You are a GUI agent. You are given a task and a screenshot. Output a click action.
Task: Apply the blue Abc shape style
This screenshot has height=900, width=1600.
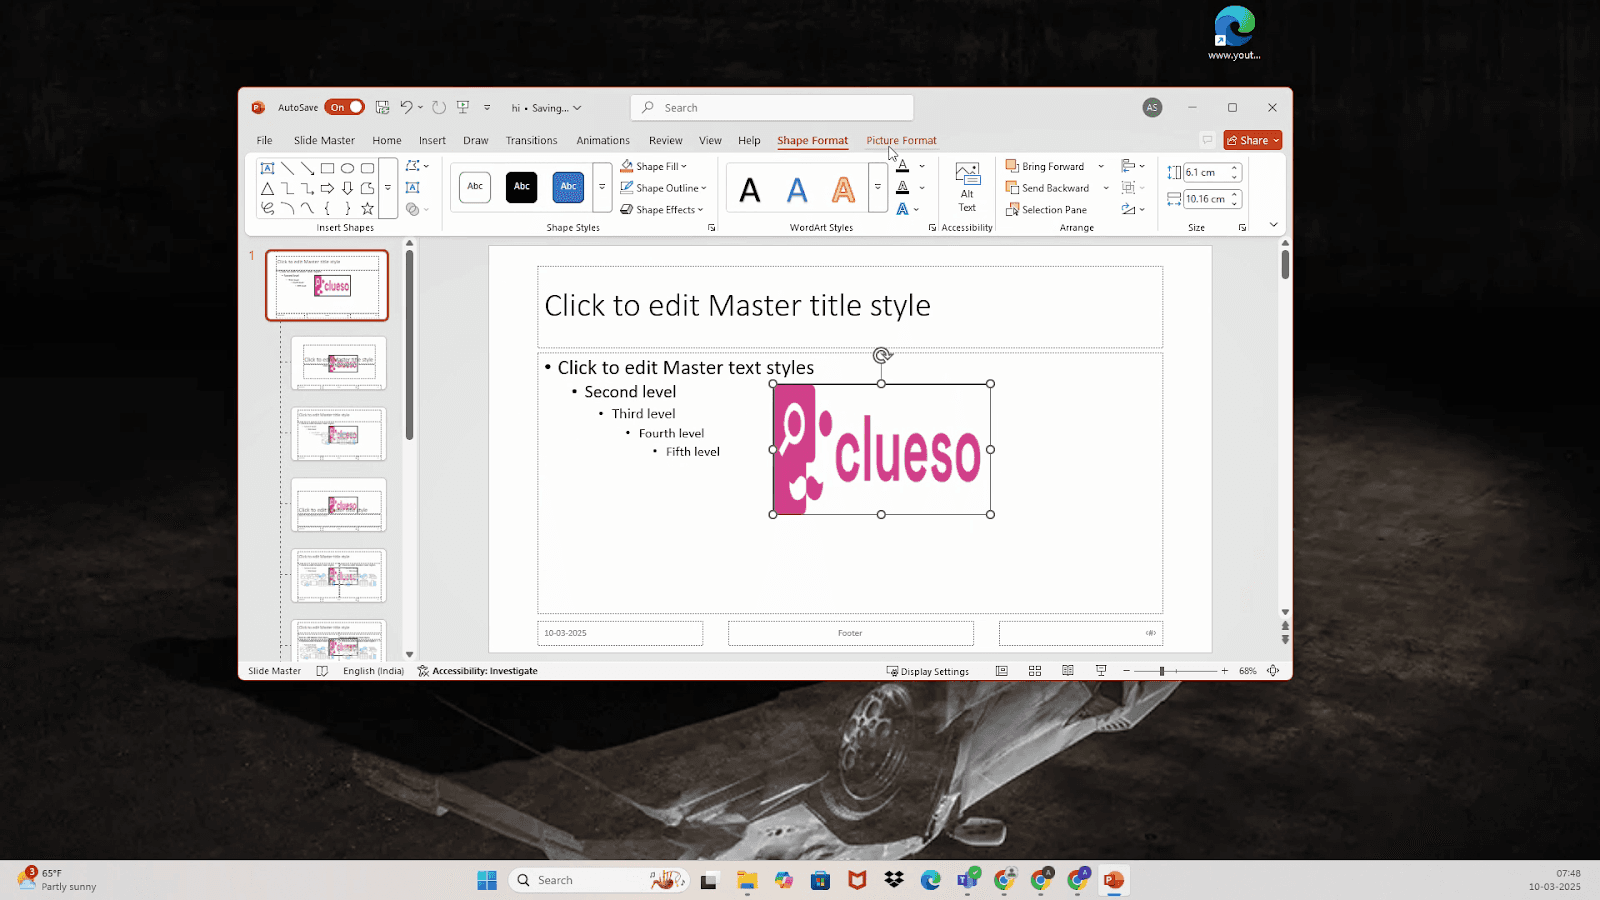click(x=568, y=187)
